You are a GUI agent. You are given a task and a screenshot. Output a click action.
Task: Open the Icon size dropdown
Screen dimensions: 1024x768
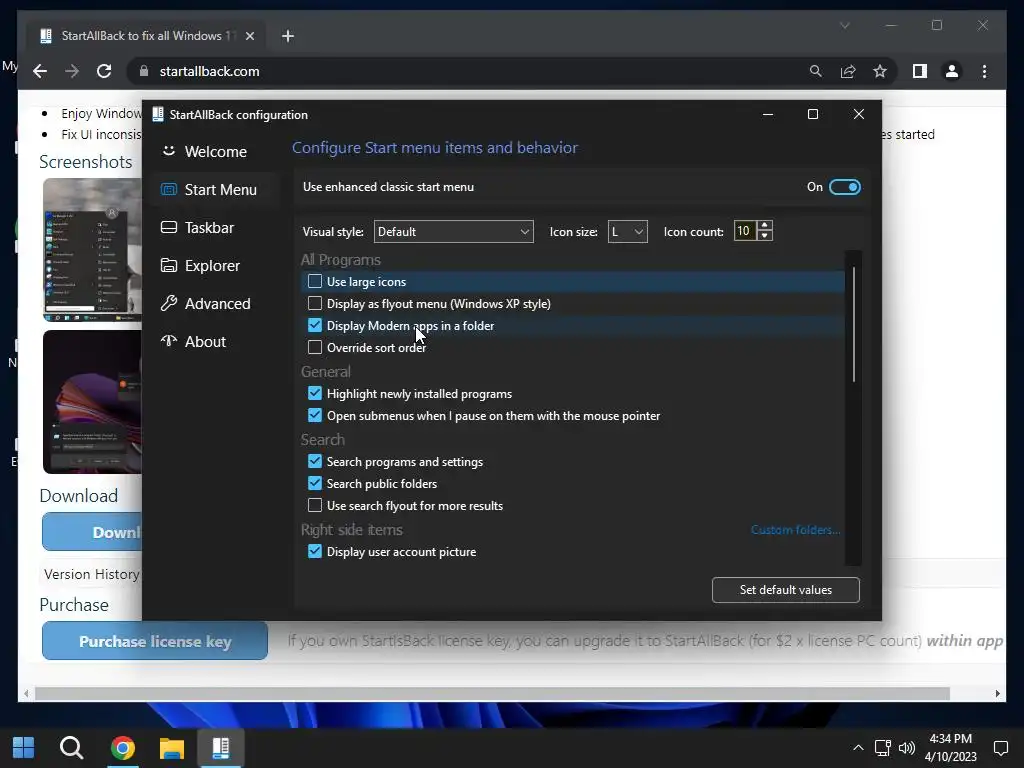[627, 232]
